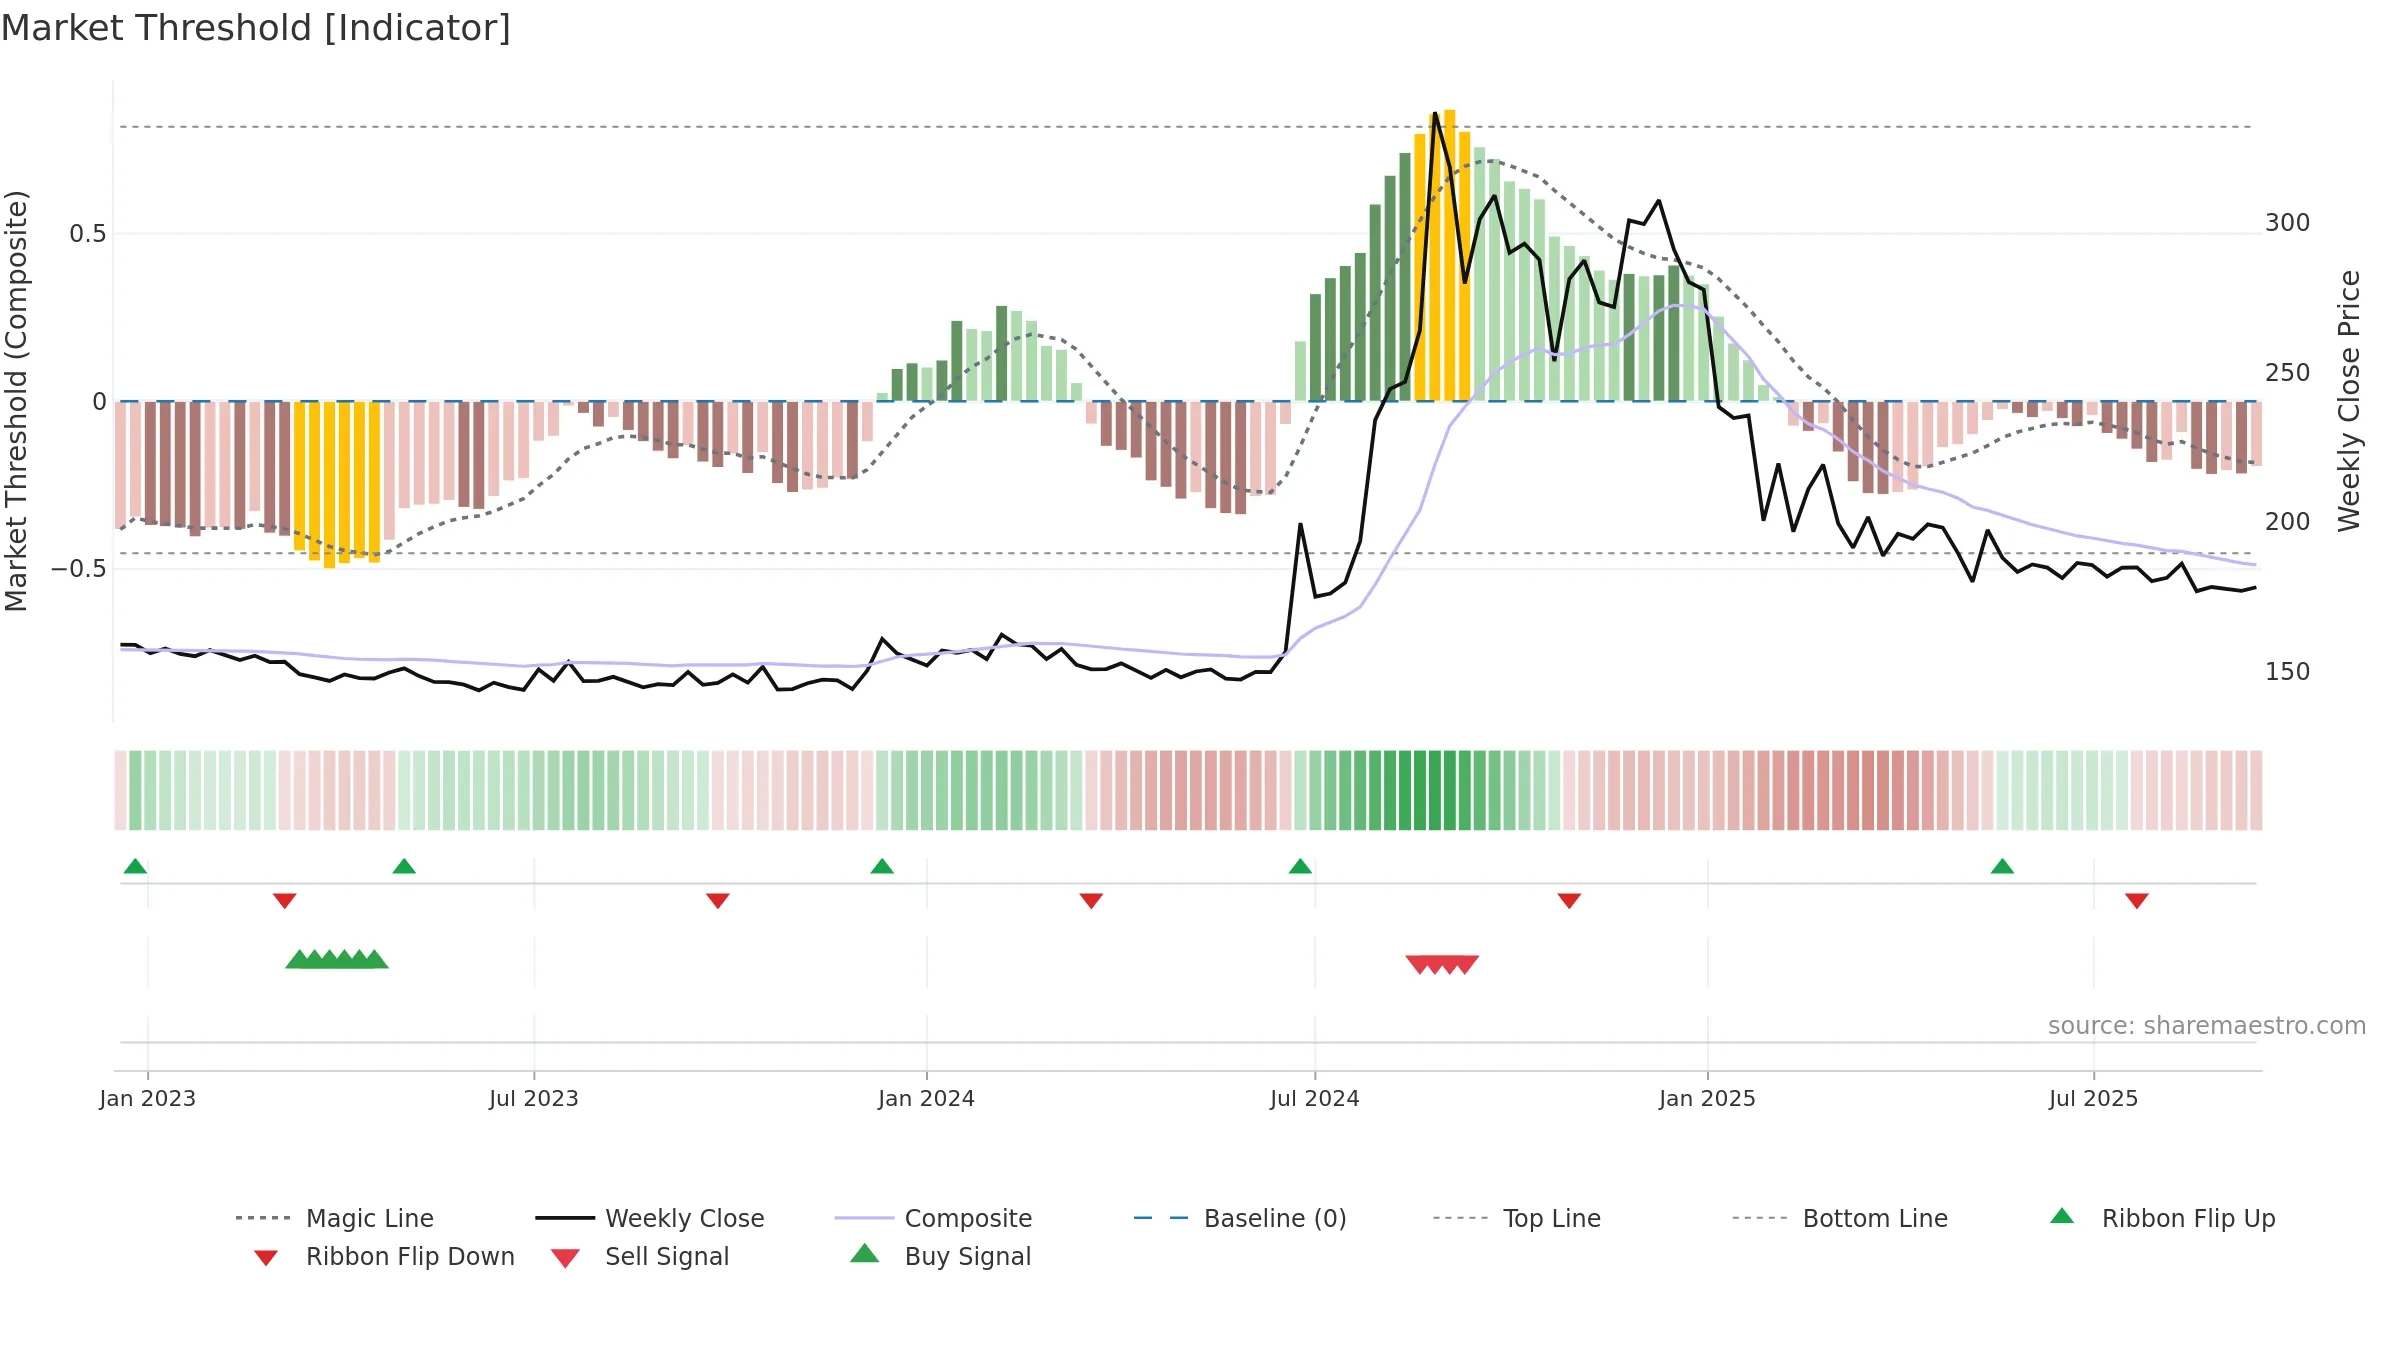Click the Weekly Close legend entry
This screenshot has height=1350, width=2400.
click(649, 1218)
